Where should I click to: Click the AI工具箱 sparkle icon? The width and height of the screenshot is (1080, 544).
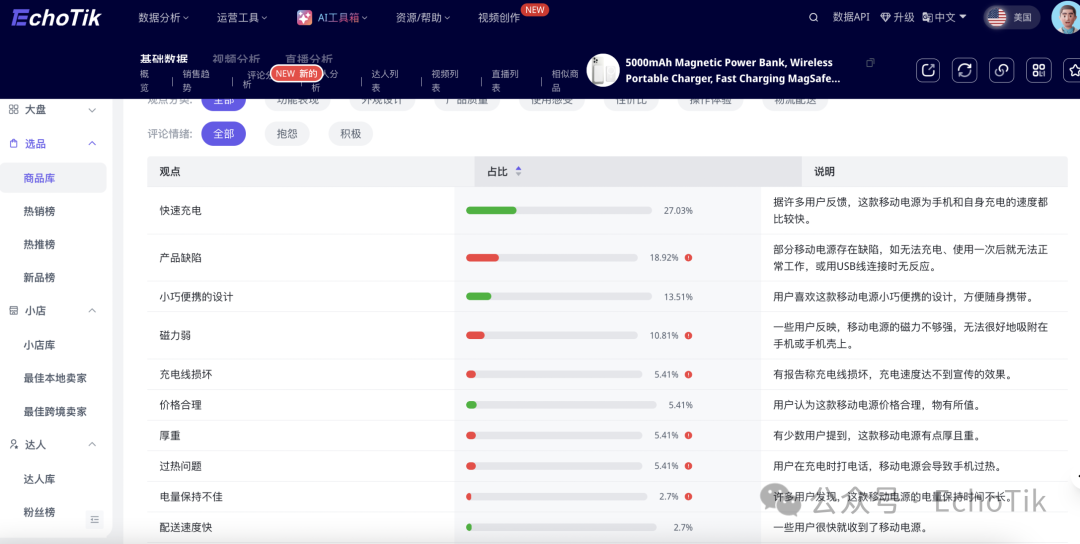pyautogui.click(x=304, y=18)
